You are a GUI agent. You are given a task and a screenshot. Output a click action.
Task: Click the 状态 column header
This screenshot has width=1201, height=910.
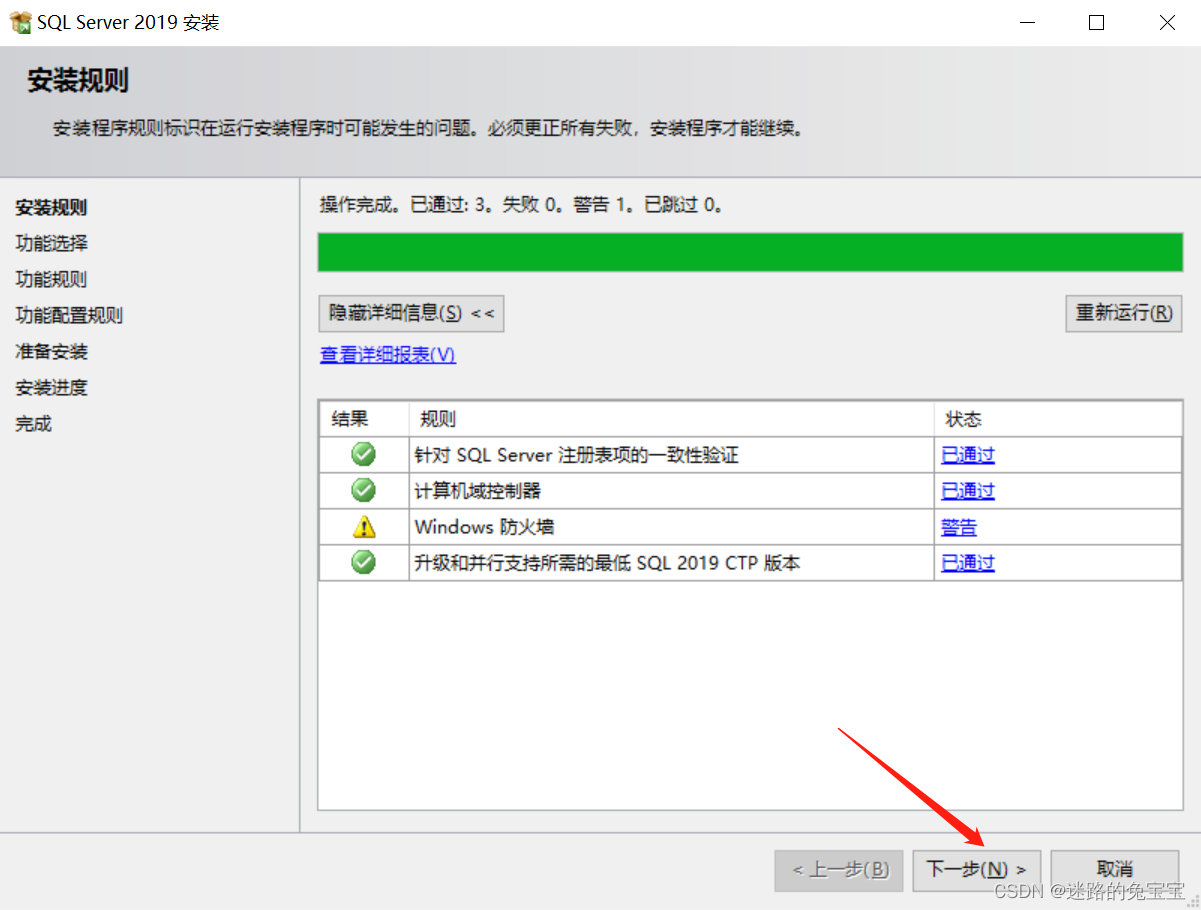(x=1058, y=419)
